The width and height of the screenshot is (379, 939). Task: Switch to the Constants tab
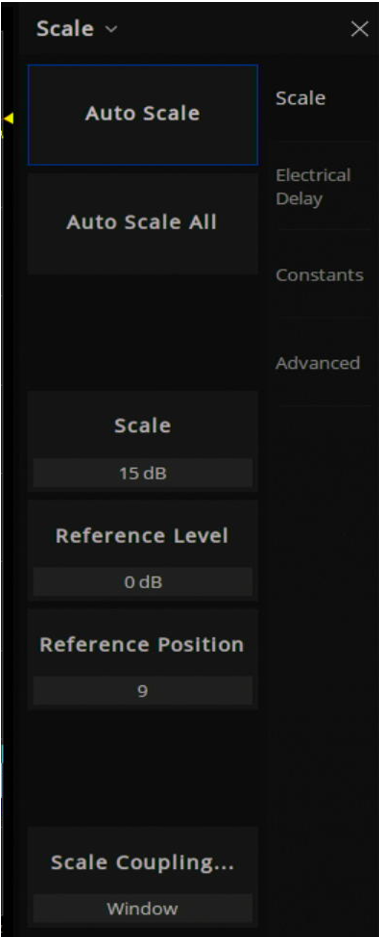(319, 275)
